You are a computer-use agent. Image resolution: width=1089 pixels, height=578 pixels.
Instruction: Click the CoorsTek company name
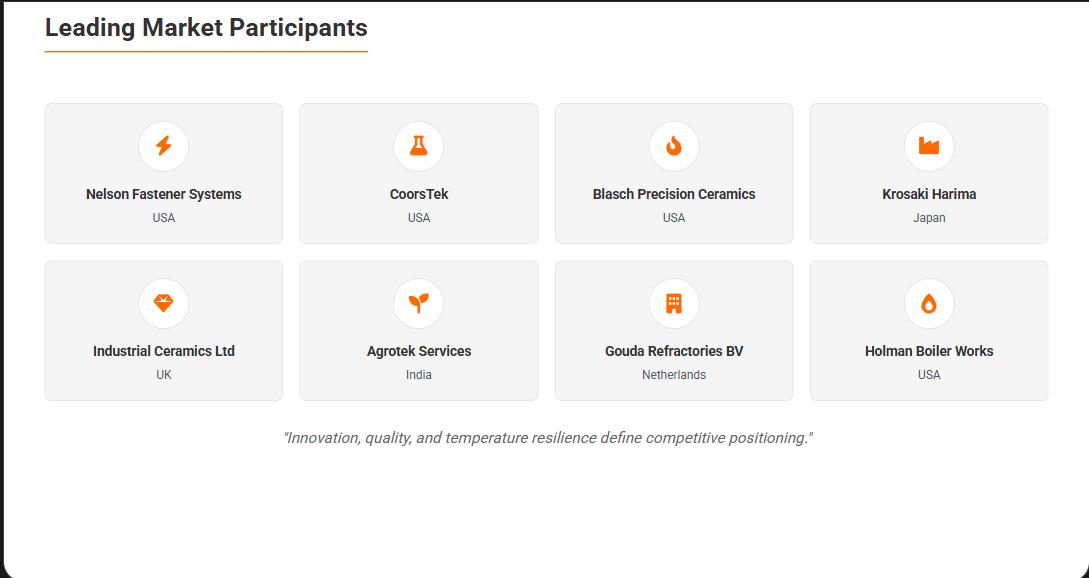(x=419, y=194)
